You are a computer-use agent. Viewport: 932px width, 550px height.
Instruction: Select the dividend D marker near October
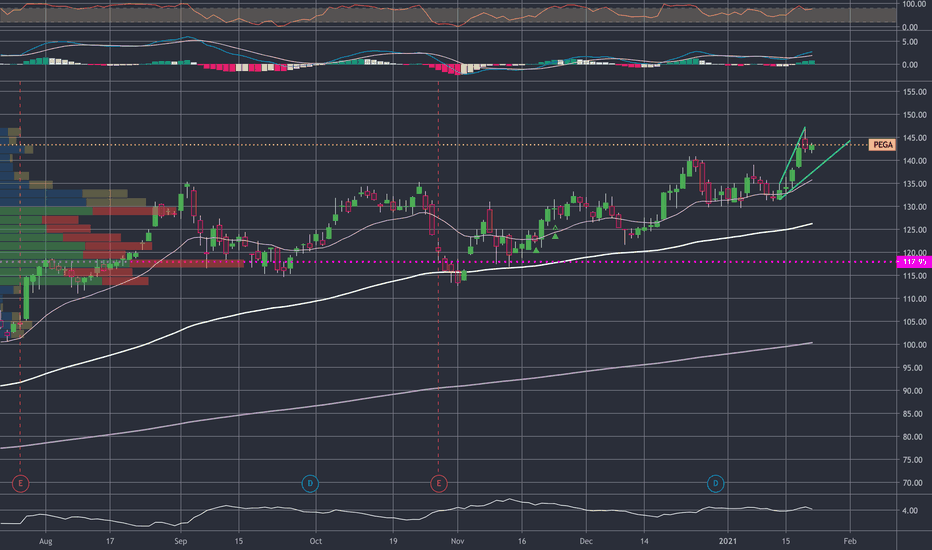point(310,483)
